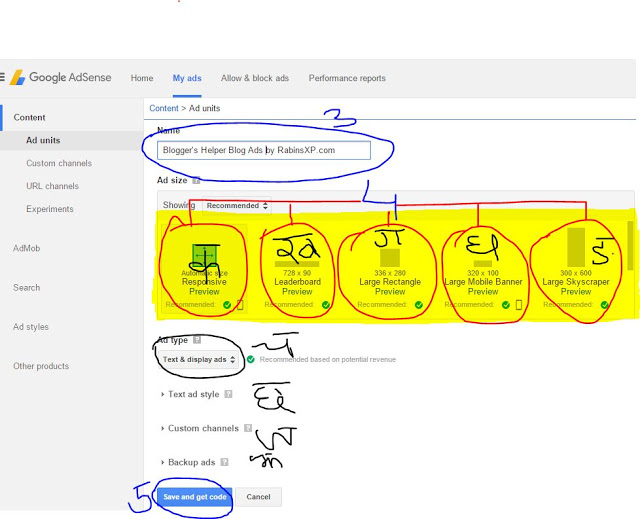The width and height of the screenshot is (640, 519).
Task: Open Ad styles in the sidebar
Action: (x=31, y=327)
